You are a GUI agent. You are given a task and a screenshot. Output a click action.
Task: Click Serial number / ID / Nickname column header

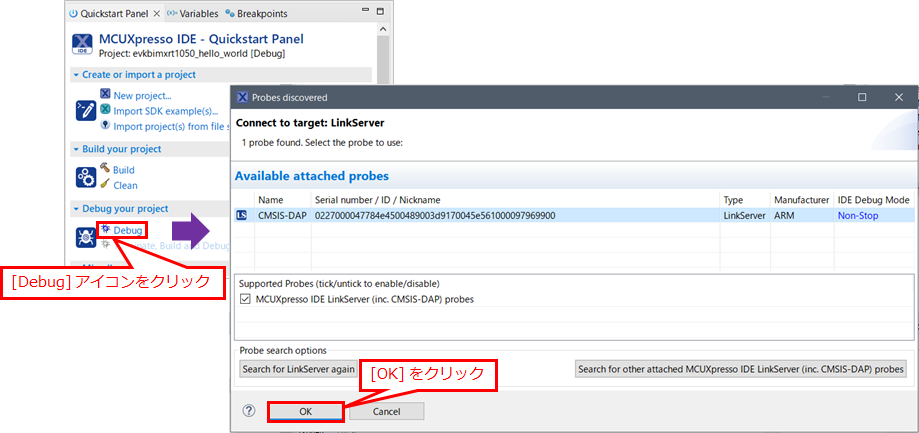[x=515, y=200]
